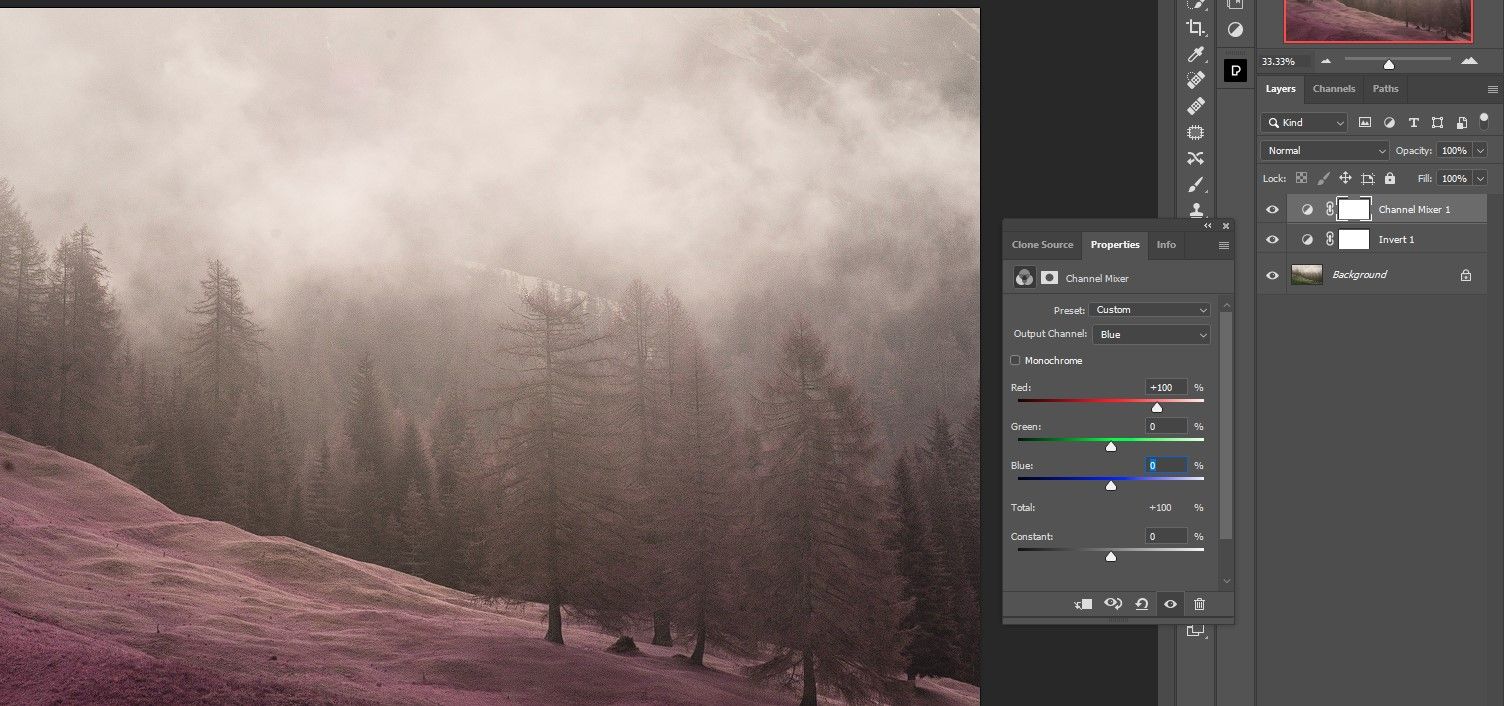Click the Channel Mixer adjustment icon in Properties
The image size is (1504, 706).
[x=1024, y=278]
